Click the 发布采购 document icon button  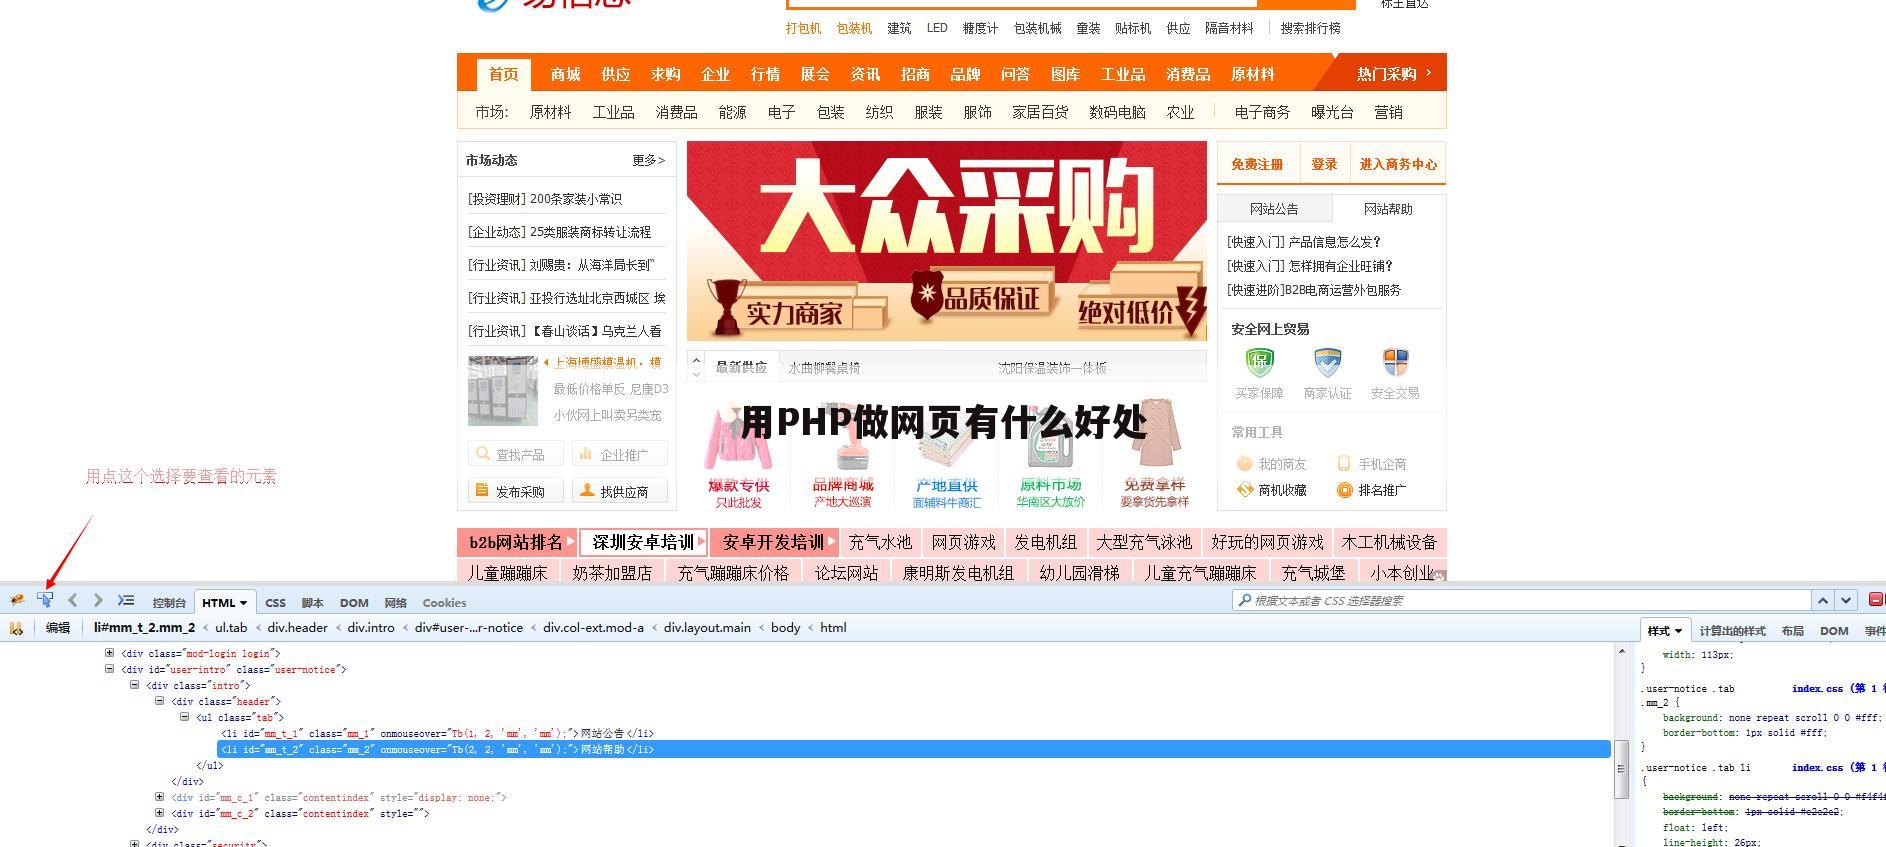[x=515, y=491]
